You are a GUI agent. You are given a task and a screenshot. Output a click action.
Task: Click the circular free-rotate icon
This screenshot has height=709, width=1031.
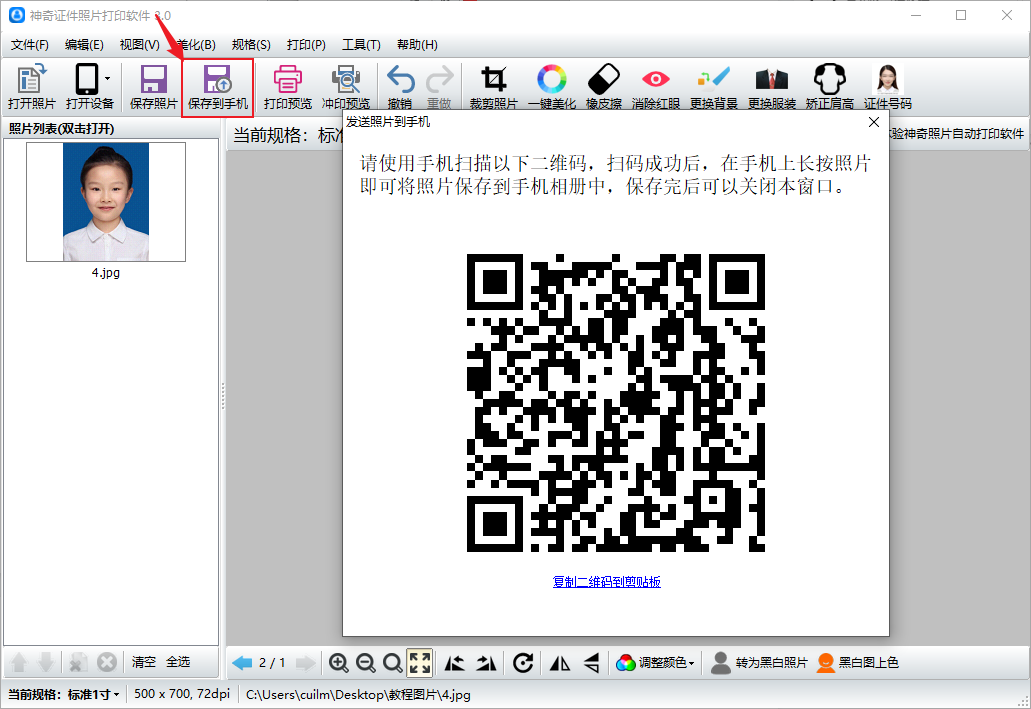523,663
